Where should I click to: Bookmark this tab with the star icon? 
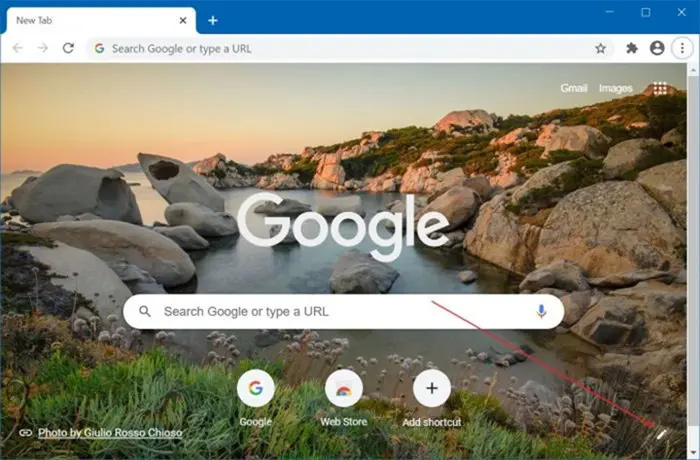click(600, 48)
